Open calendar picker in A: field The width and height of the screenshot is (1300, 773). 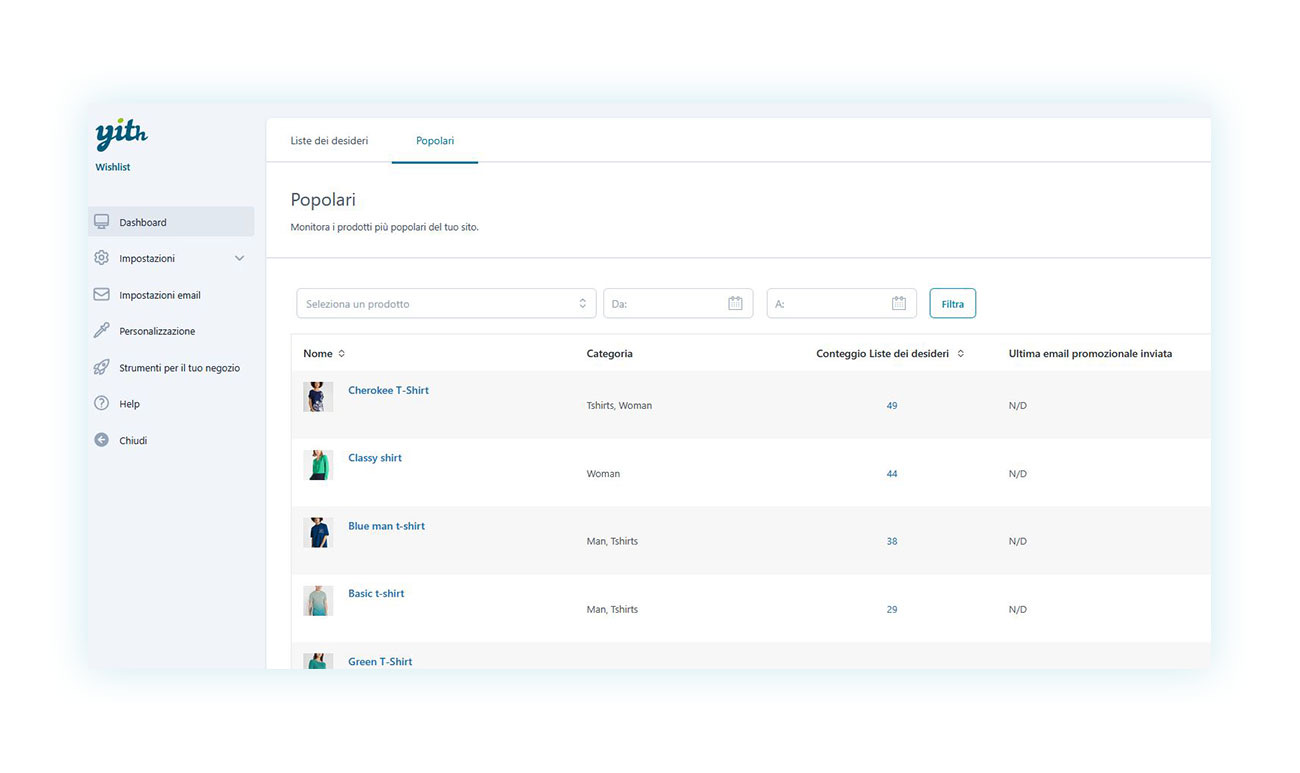pyautogui.click(x=898, y=304)
